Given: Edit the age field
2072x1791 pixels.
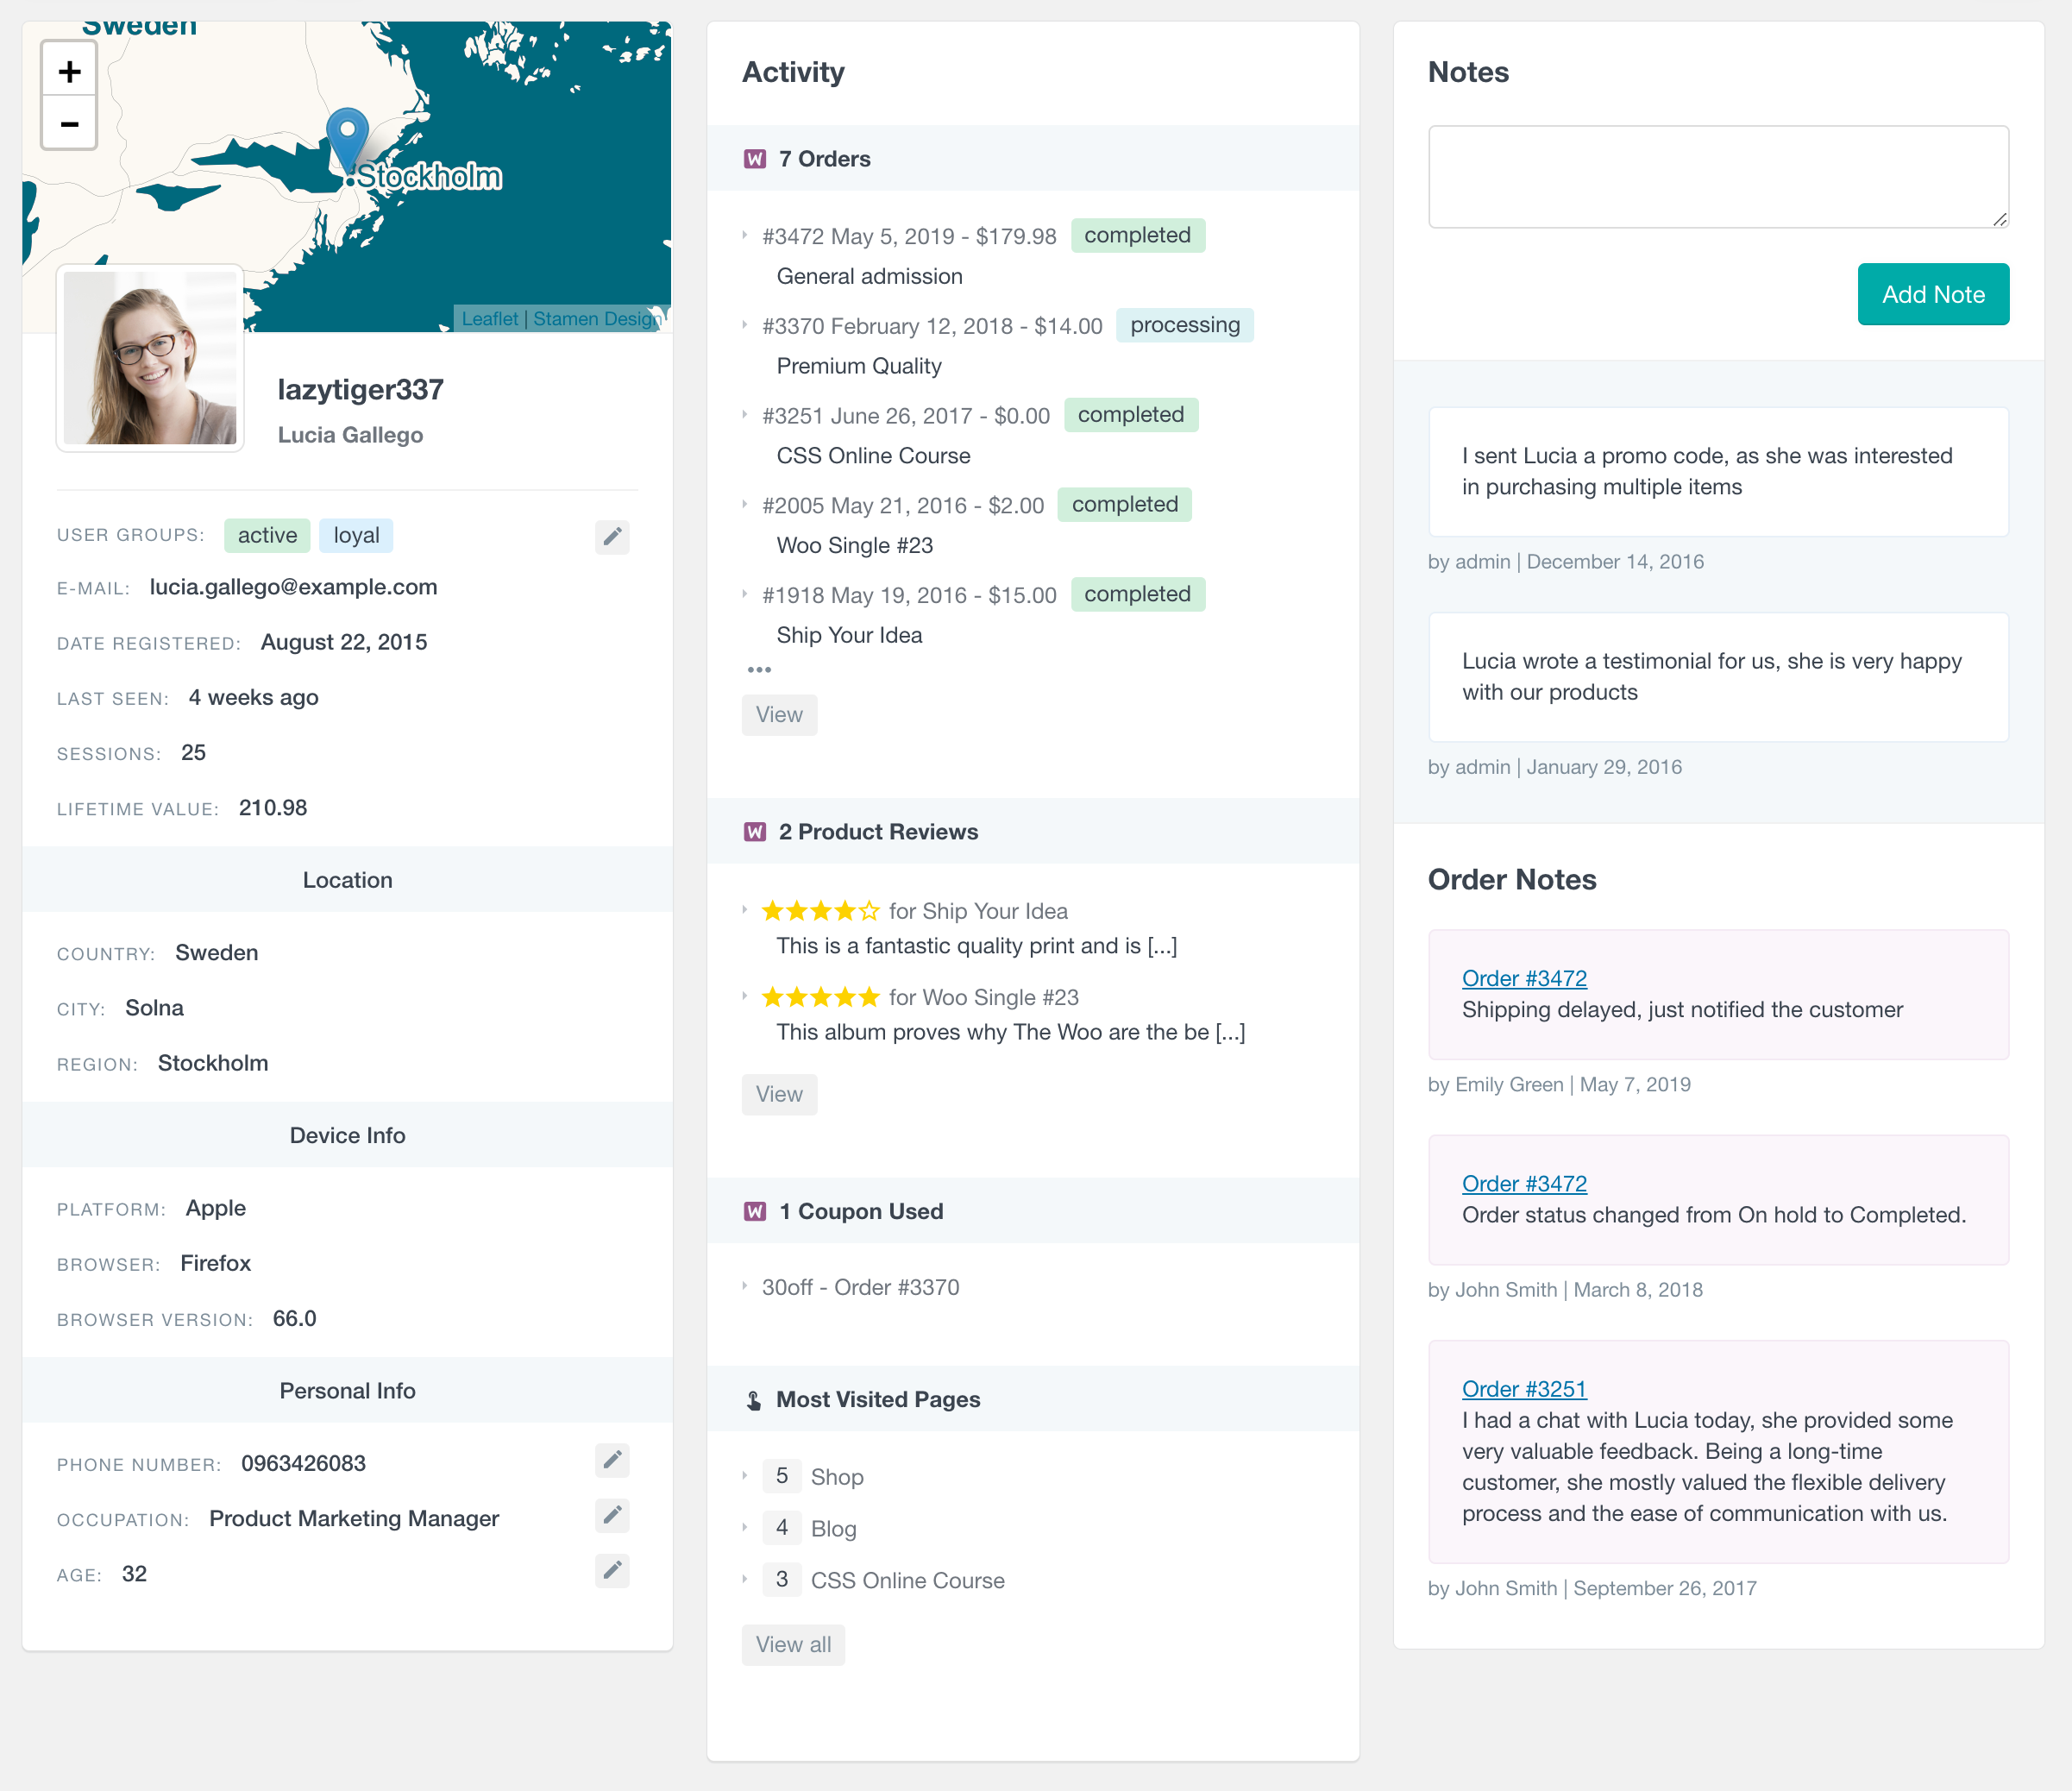Looking at the screenshot, I should (x=612, y=1571).
